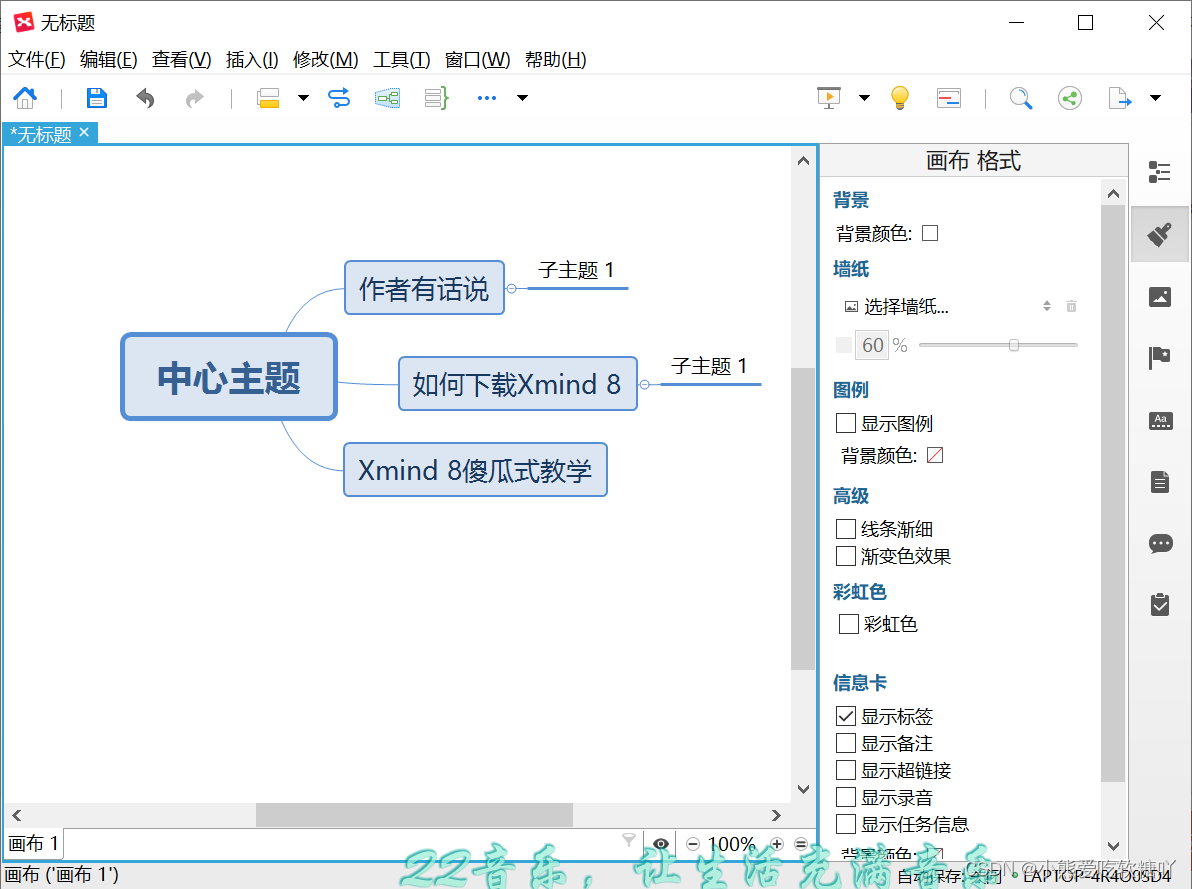Open the more tools ellipsis icon
Viewport: 1192px width, 889px height.
coord(487,97)
